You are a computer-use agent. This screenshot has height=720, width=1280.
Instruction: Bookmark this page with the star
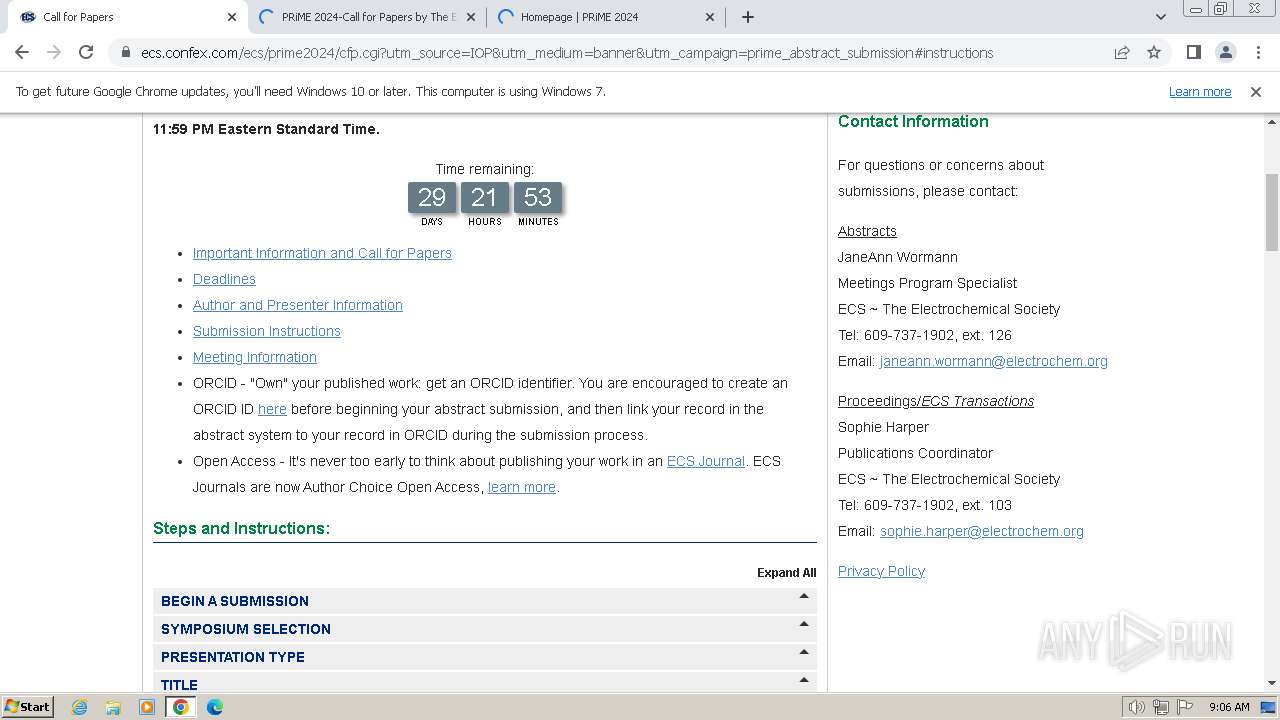(1154, 53)
